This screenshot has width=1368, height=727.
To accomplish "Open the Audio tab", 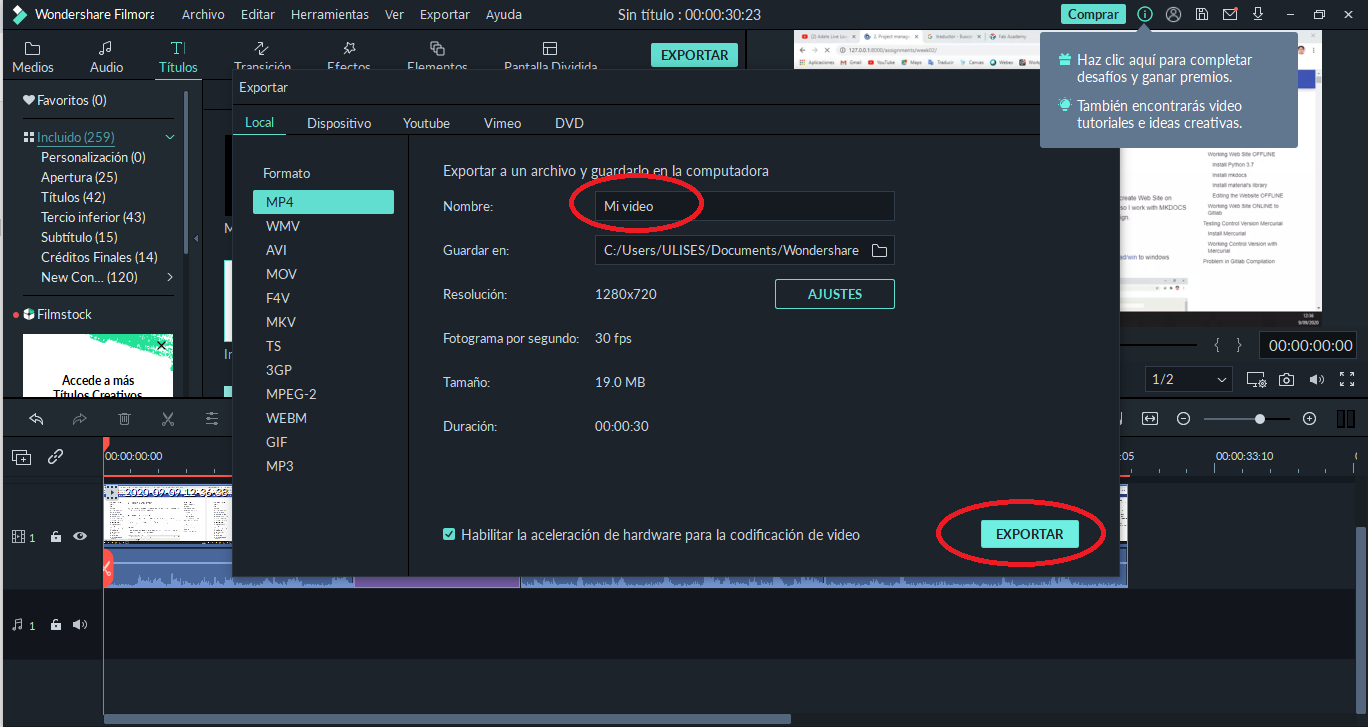I will (x=107, y=58).
